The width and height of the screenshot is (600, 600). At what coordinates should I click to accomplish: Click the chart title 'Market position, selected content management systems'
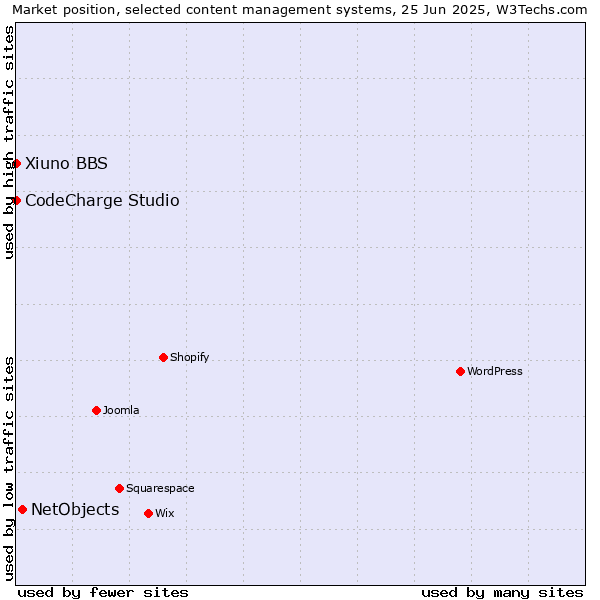[204, 10]
